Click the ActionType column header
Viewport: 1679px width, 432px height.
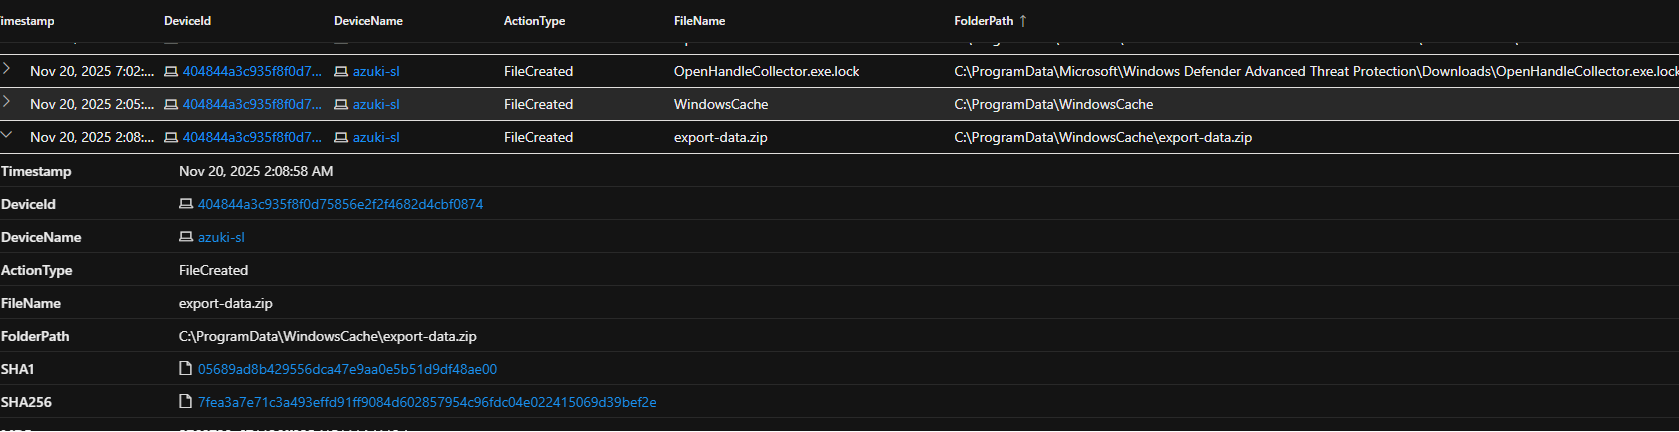pyautogui.click(x=534, y=21)
